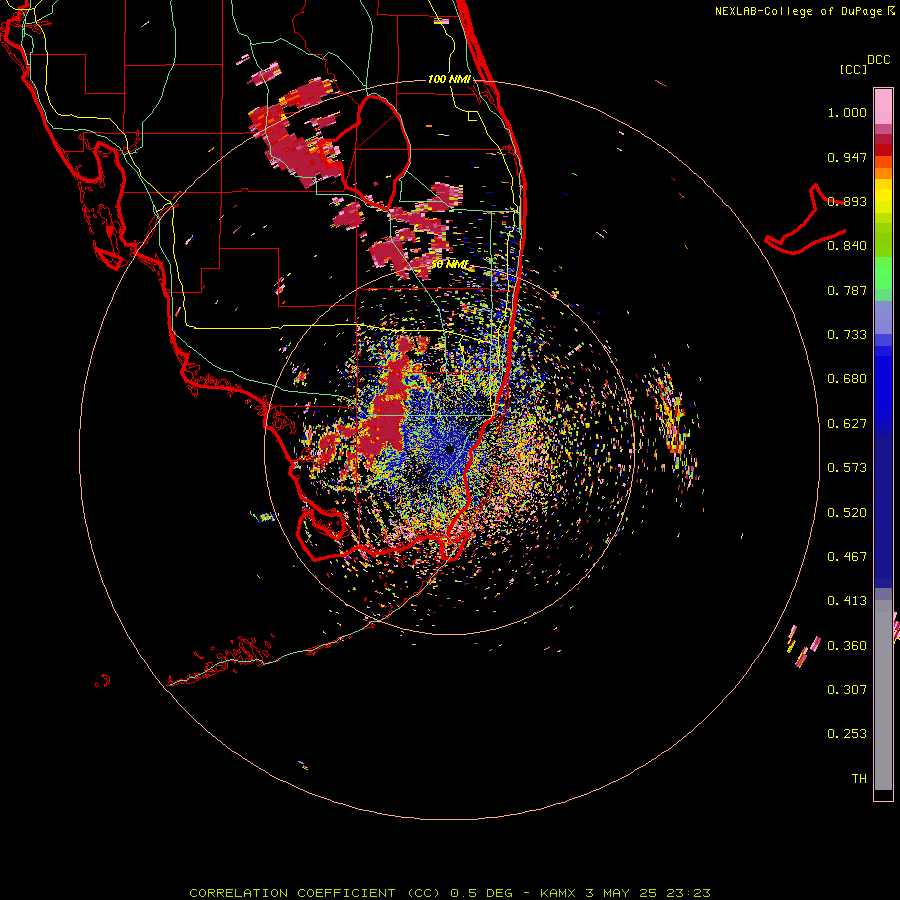
Task: Click the NEXLAB-College of DuPage credit text
Action: click(x=798, y=11)
